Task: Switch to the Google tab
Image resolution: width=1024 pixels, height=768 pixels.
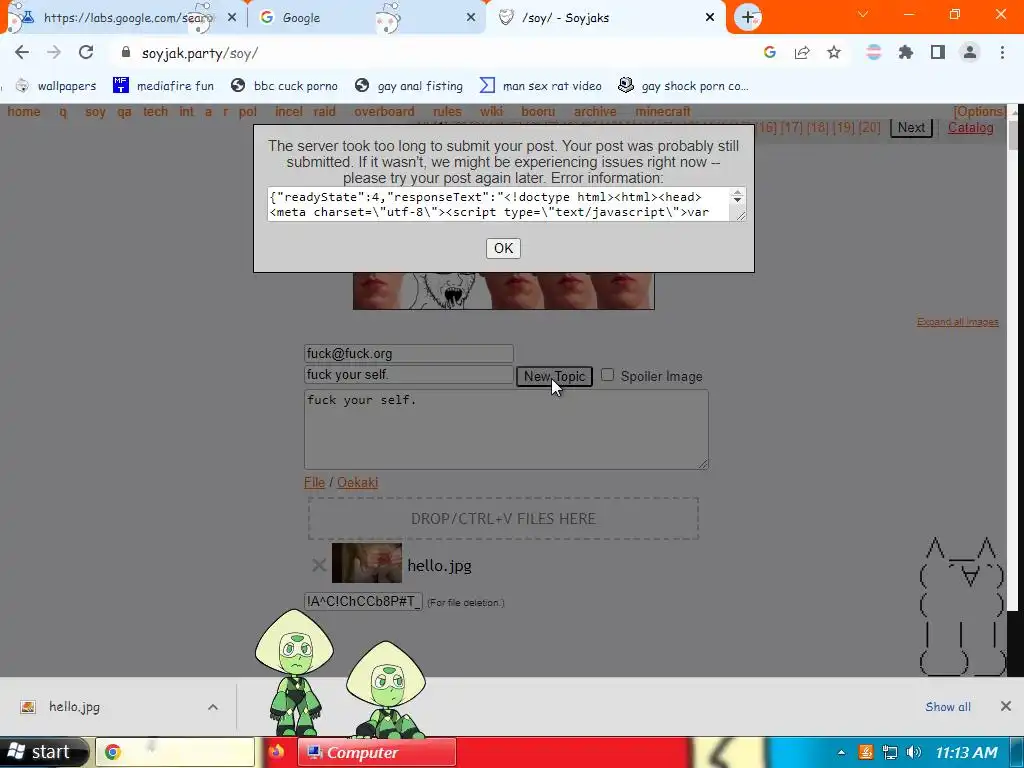Action: point(366,18)
